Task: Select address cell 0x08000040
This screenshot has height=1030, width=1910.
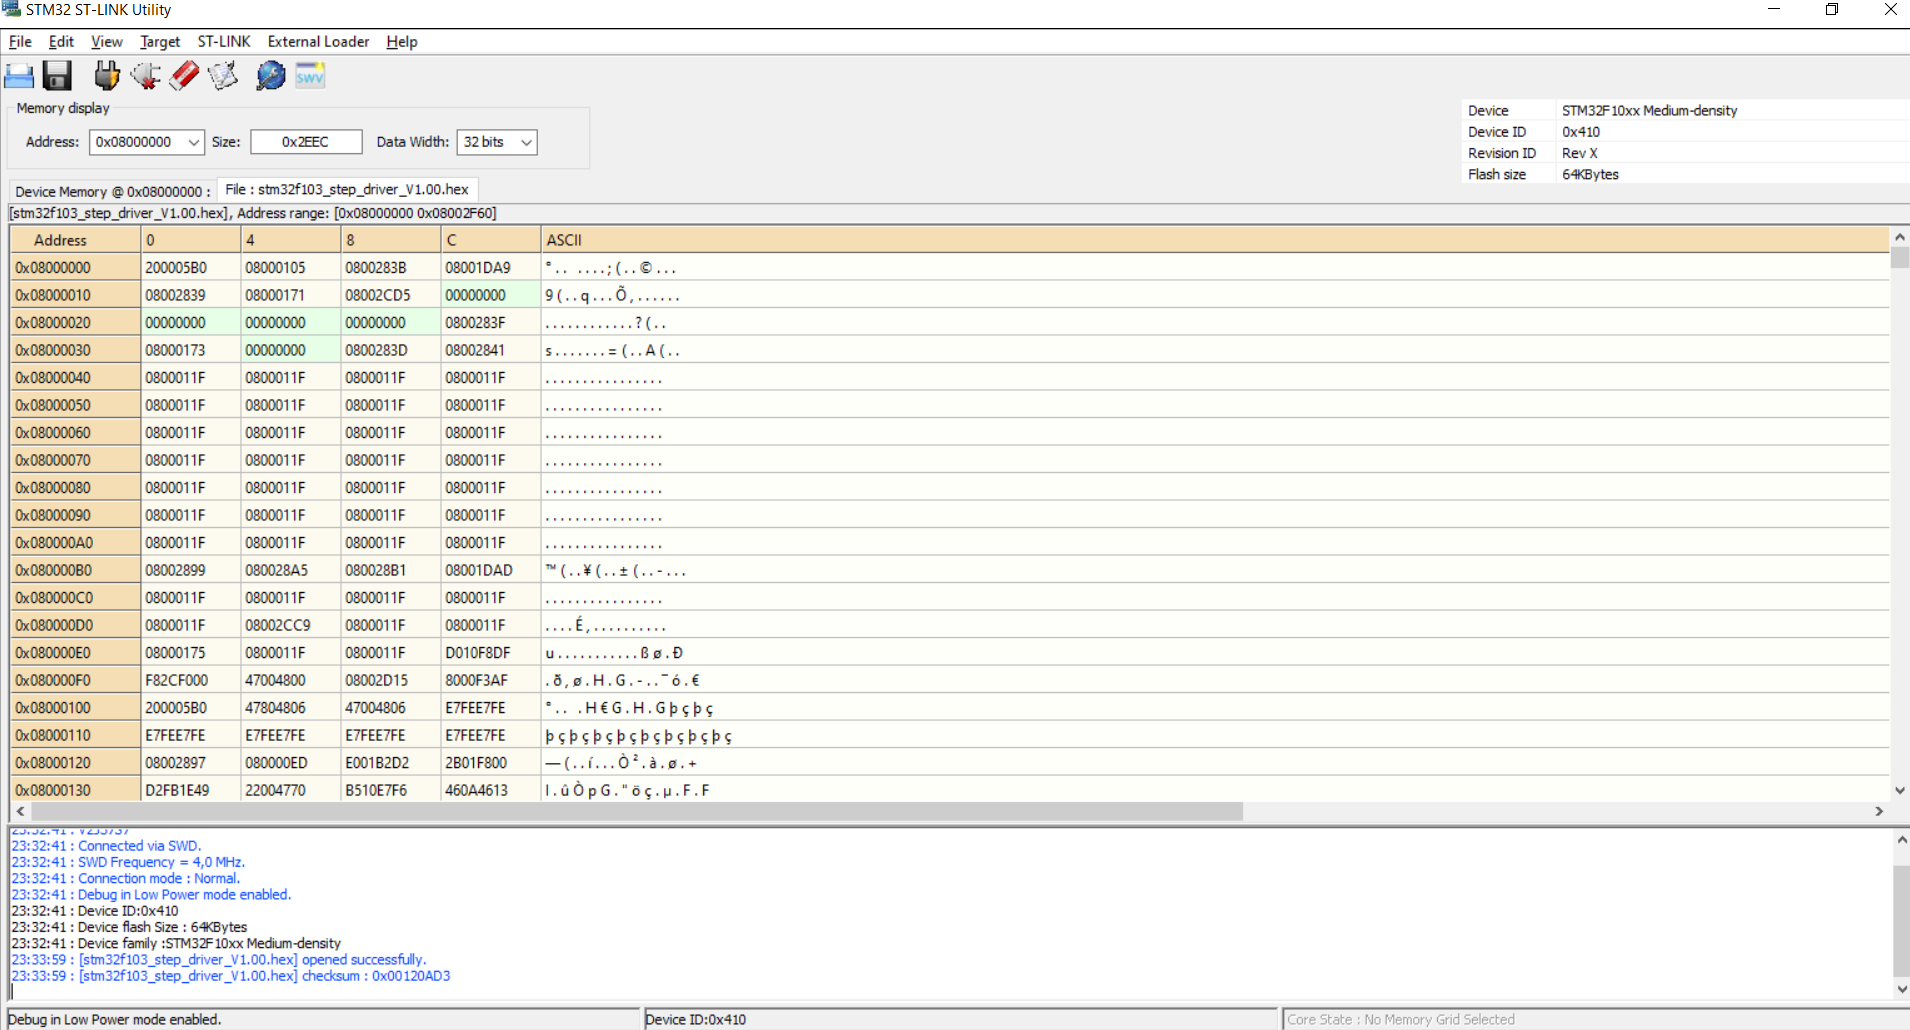Action: click(75, 378)
